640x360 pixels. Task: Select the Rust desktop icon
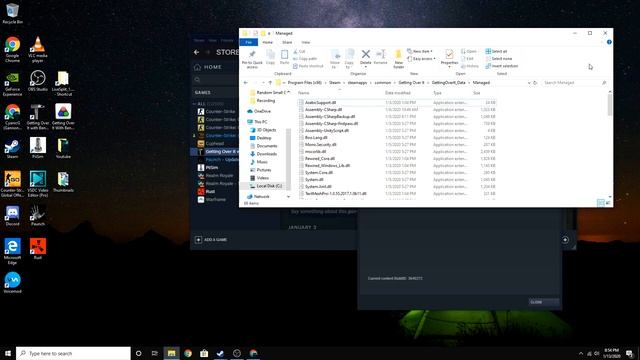point(38,249)
